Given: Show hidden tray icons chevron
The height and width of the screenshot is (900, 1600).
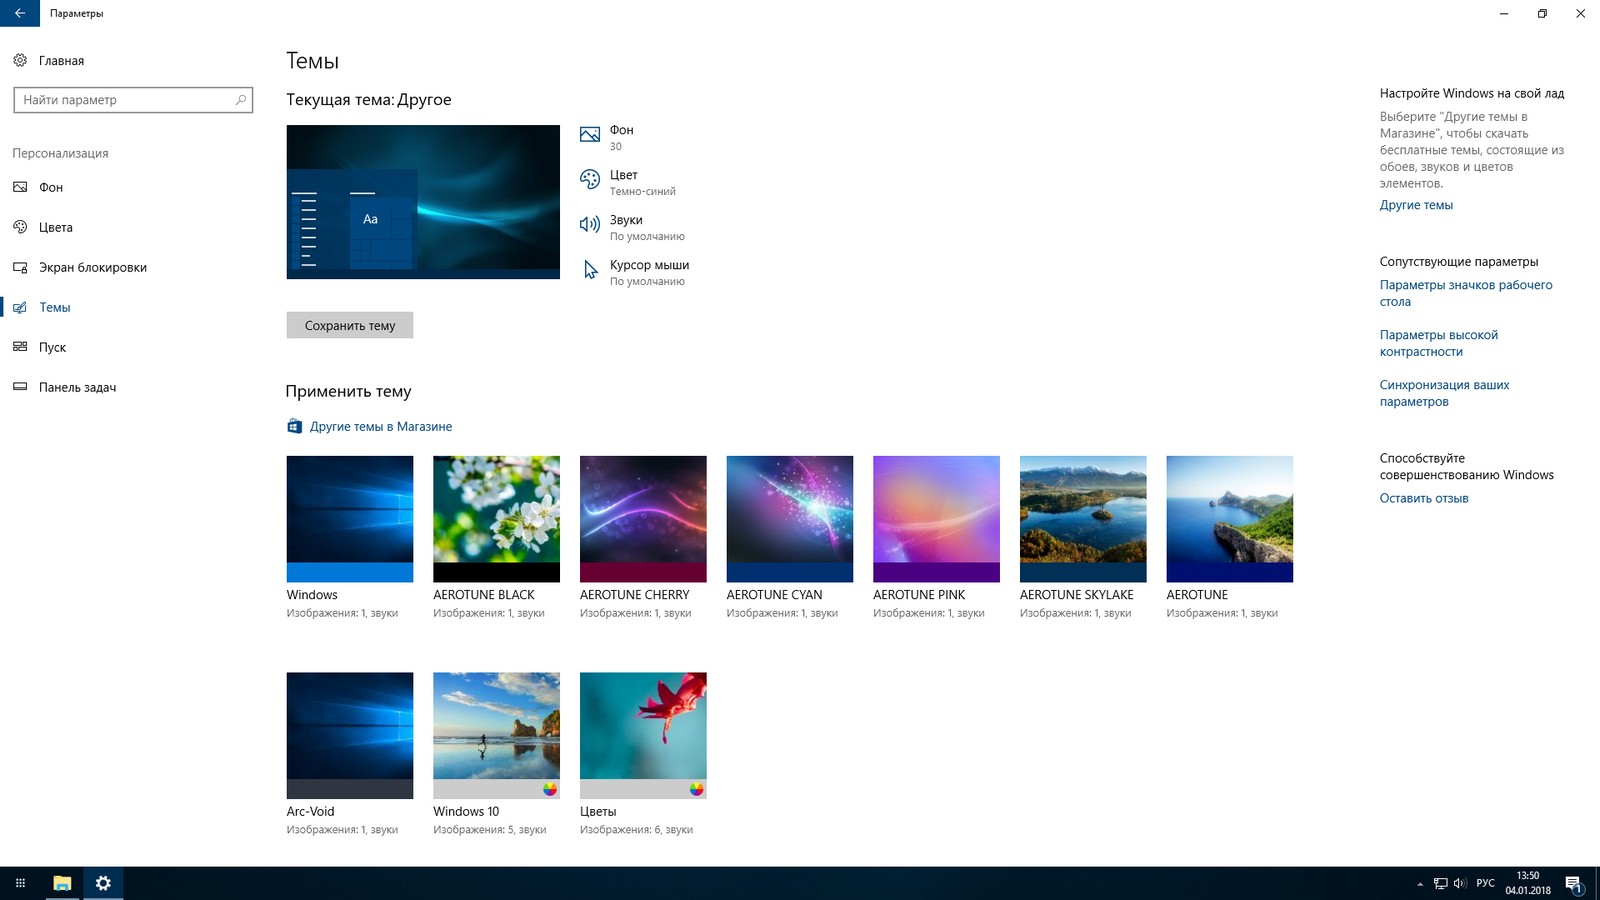Looking at the screenshot, I should [x=1420, y=884].
